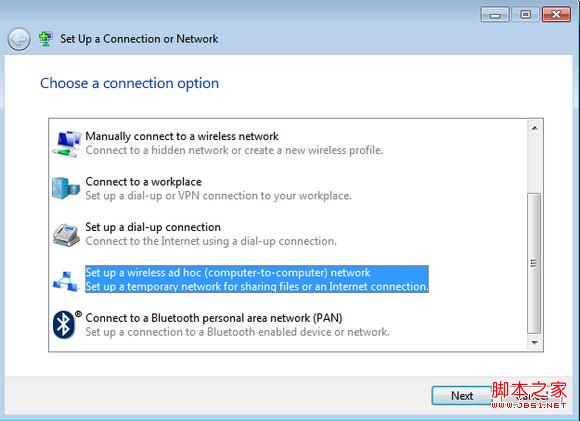Viewport: 580px width, 421px height.
Task: Select the dial-up telephone icon
Action: coord(66,235)
